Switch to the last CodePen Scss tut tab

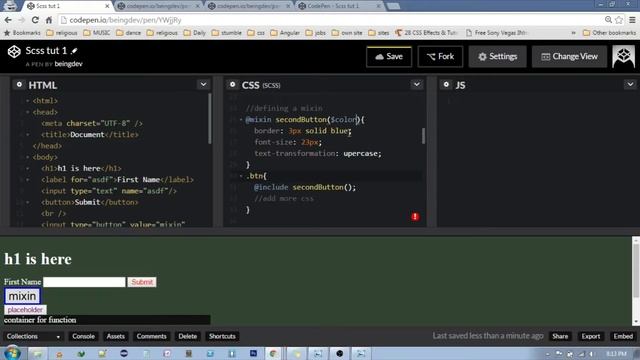click(339, 6)
